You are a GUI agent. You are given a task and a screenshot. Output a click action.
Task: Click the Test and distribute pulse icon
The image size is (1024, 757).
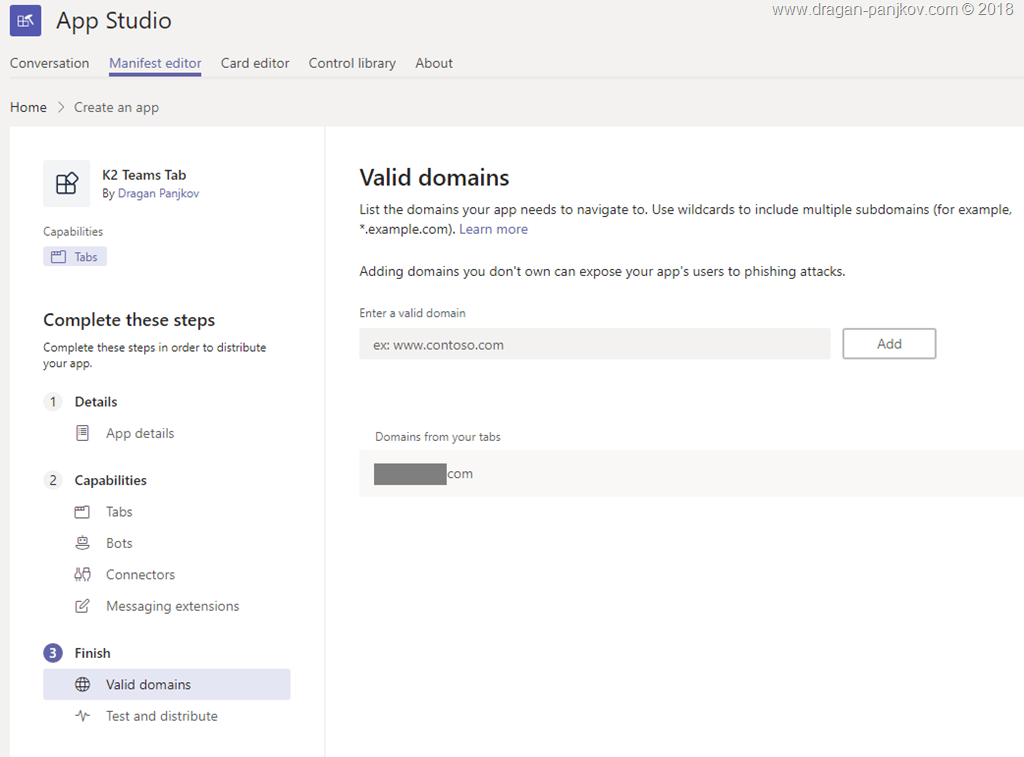tap(83, 716)
